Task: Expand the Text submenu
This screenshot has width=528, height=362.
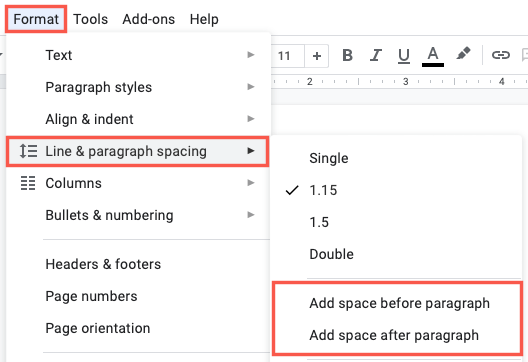Action: pyautogui.click(x=138, y=55)
